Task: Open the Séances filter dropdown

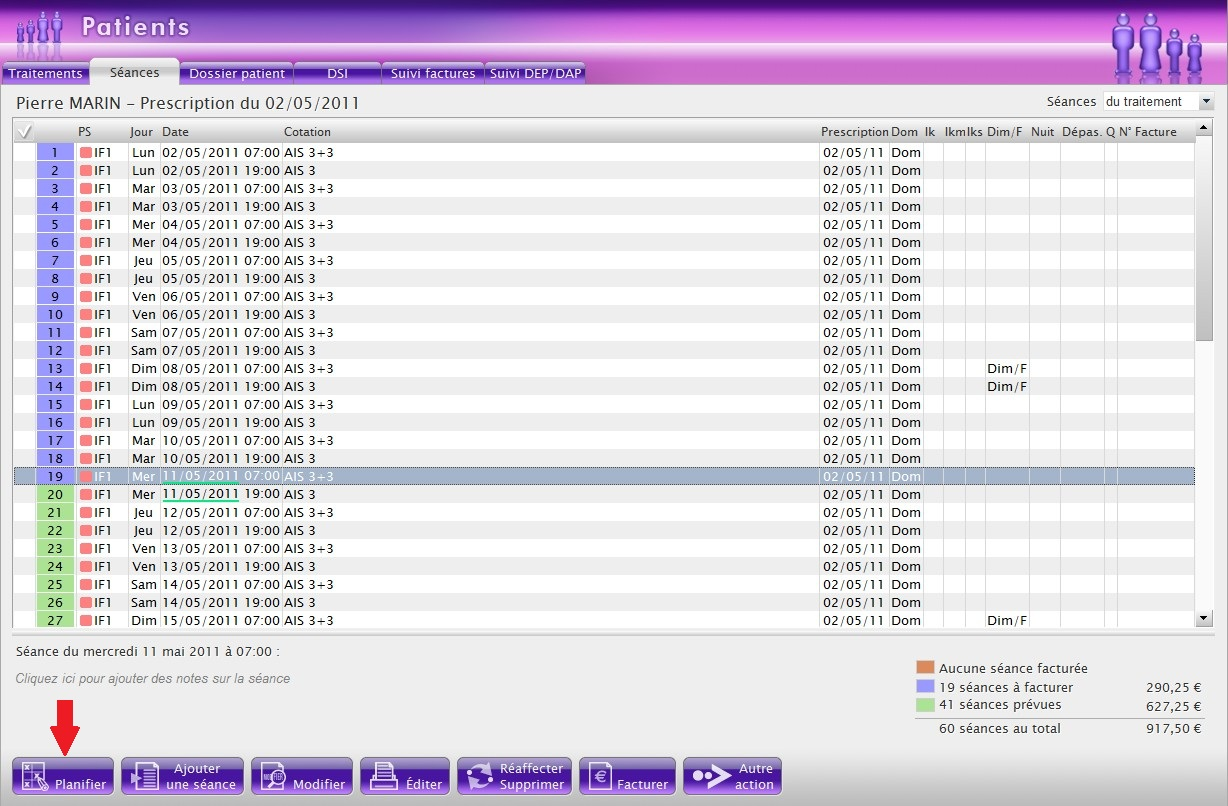Action: point(1205,102)
